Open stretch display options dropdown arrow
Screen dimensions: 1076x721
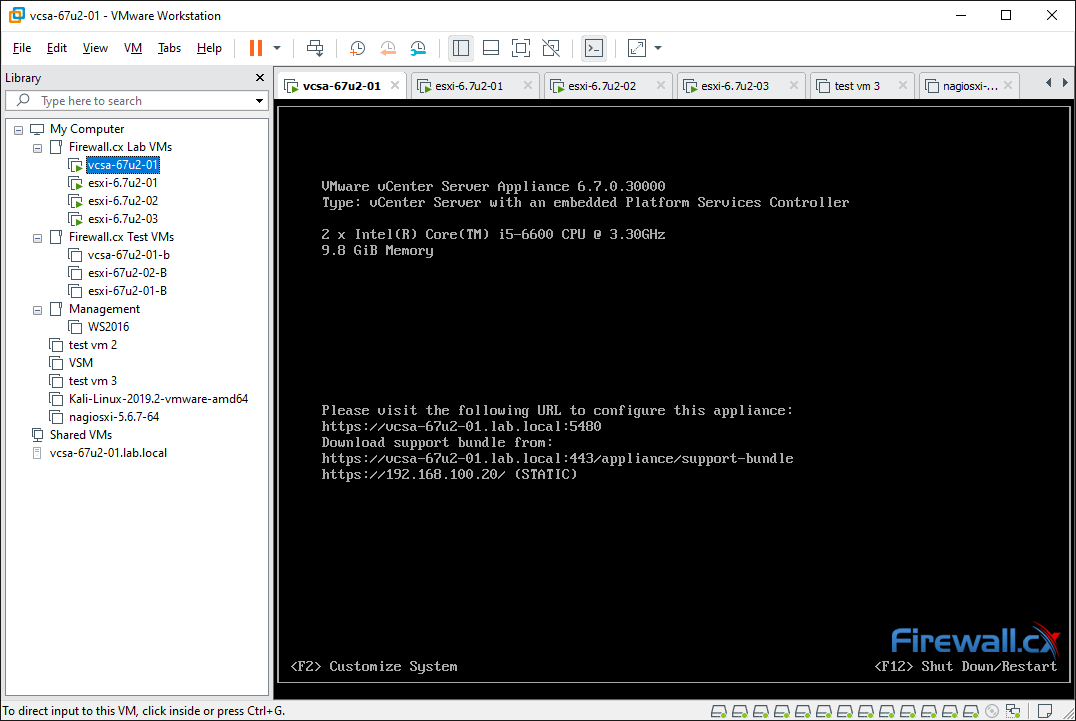click(658, 48)
